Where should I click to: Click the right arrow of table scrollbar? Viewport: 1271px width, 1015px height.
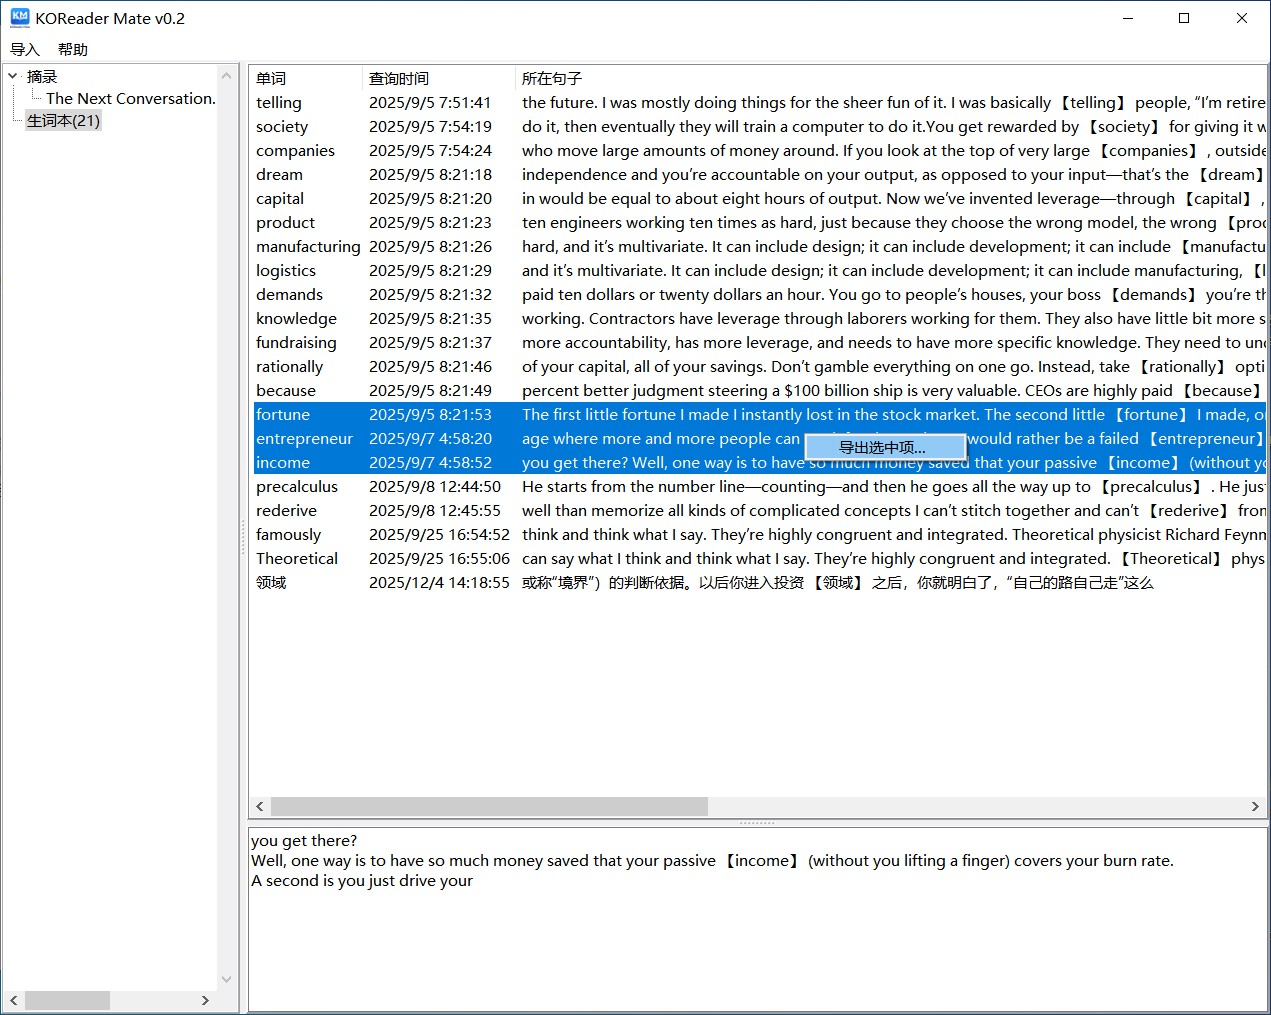point(1255,806)
